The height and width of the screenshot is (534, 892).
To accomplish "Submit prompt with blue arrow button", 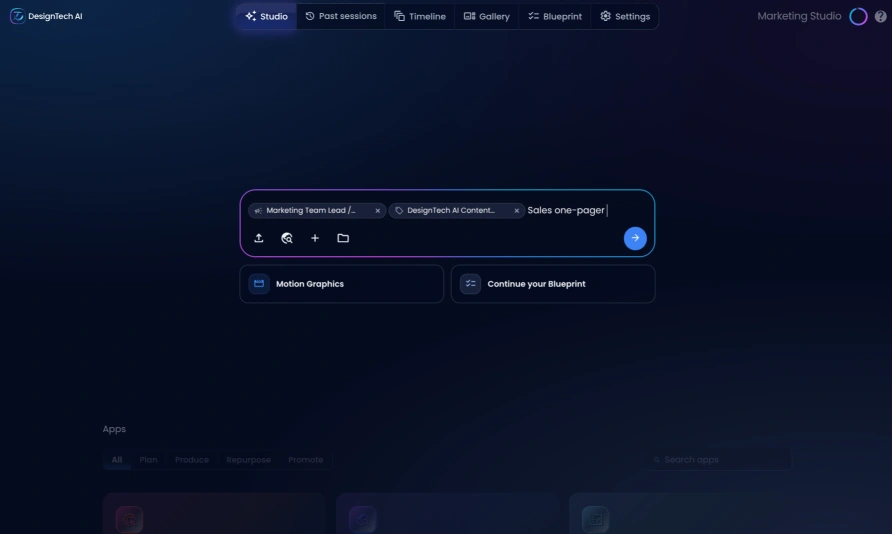I will [635, 238].
